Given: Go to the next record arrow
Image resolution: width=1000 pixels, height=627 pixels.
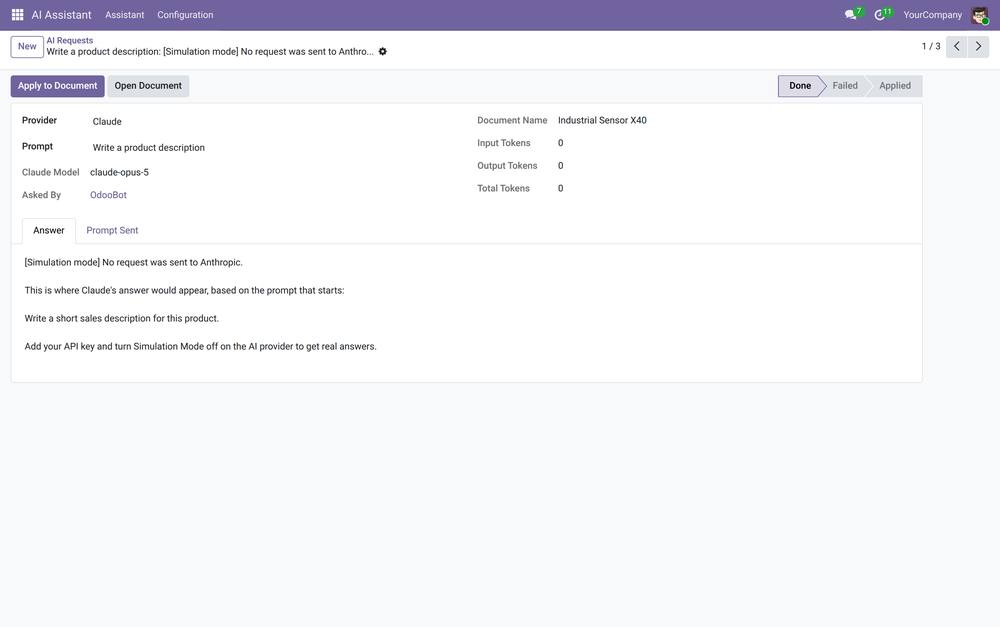Looking at the screenshot, I should click(x=978, y=47).
